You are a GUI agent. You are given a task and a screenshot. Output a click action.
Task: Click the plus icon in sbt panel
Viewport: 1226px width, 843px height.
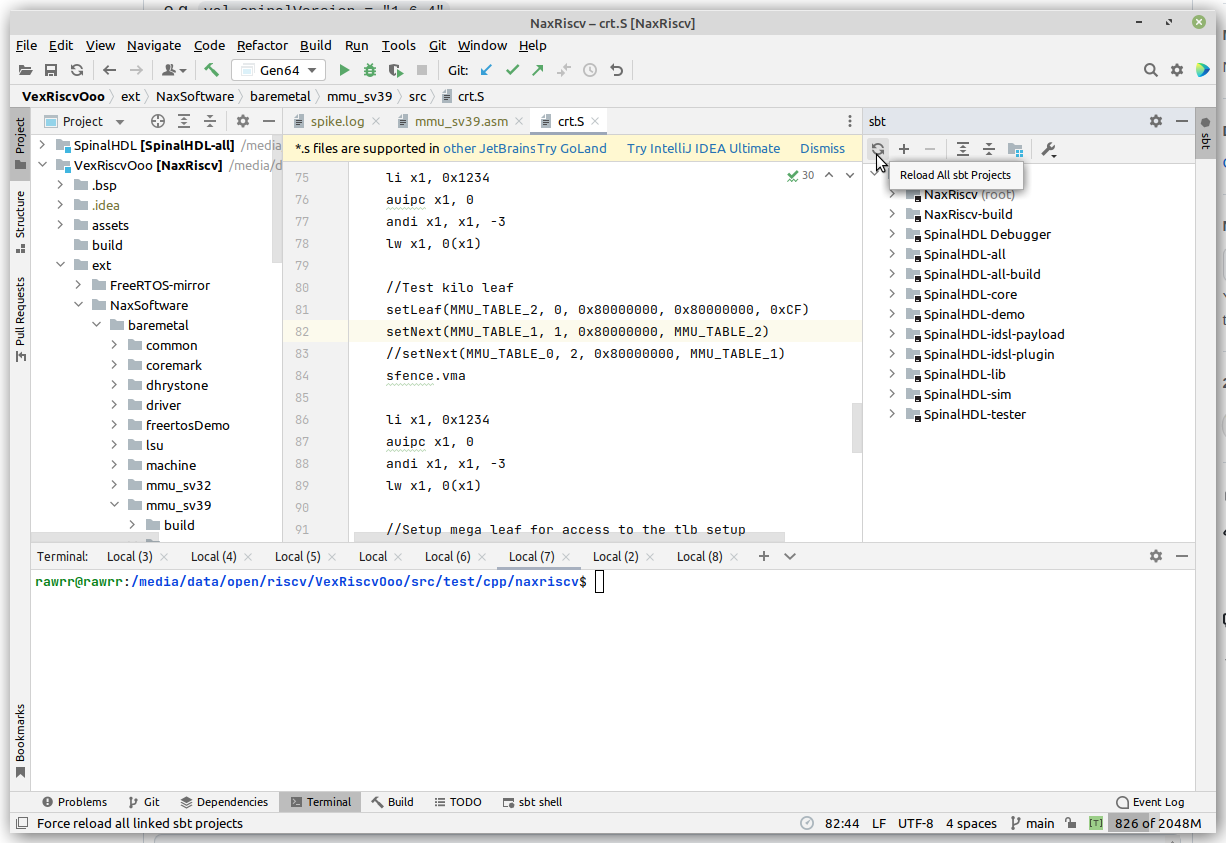coord(904,149)
